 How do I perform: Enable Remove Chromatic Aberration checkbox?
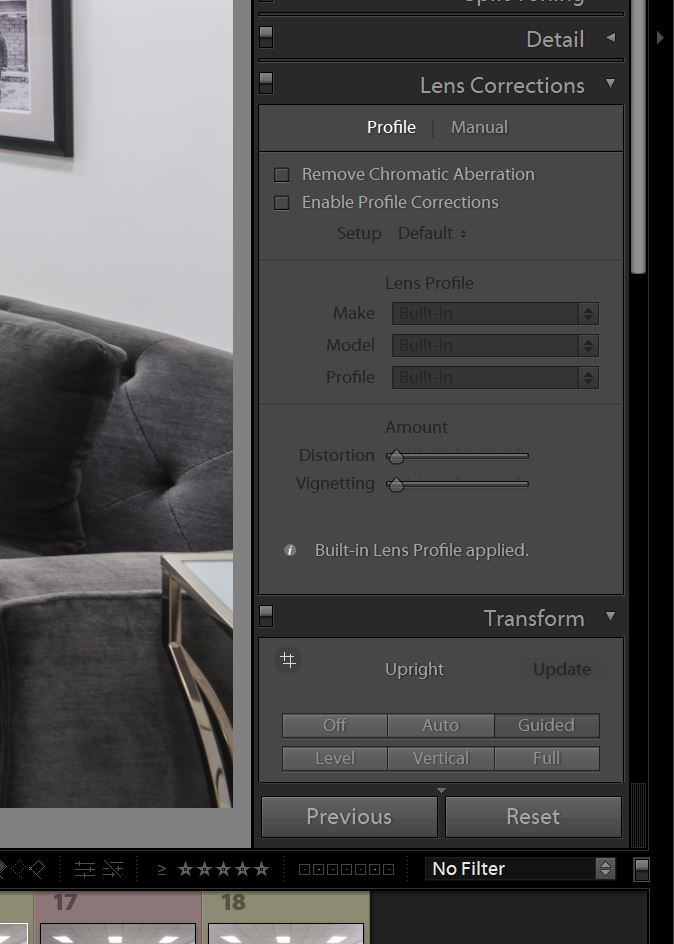pos(282,175)
